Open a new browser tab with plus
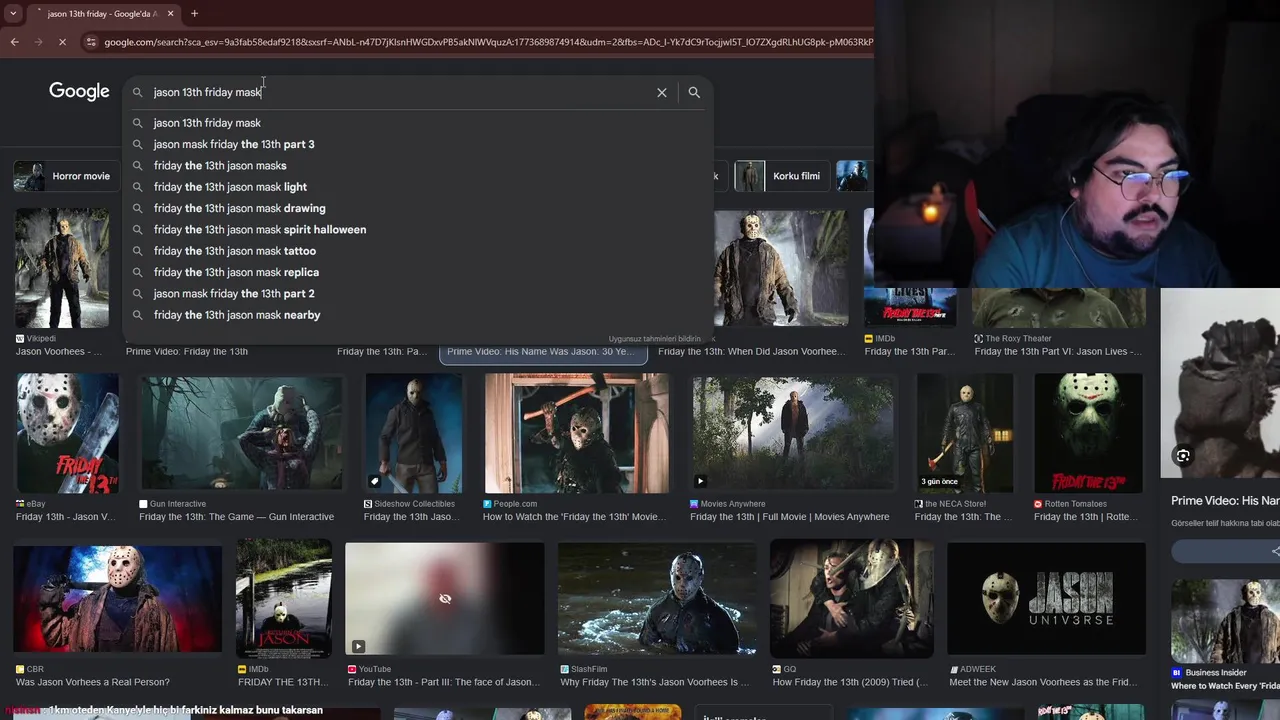Screen dimensions: 1280x720 [194, 14]
